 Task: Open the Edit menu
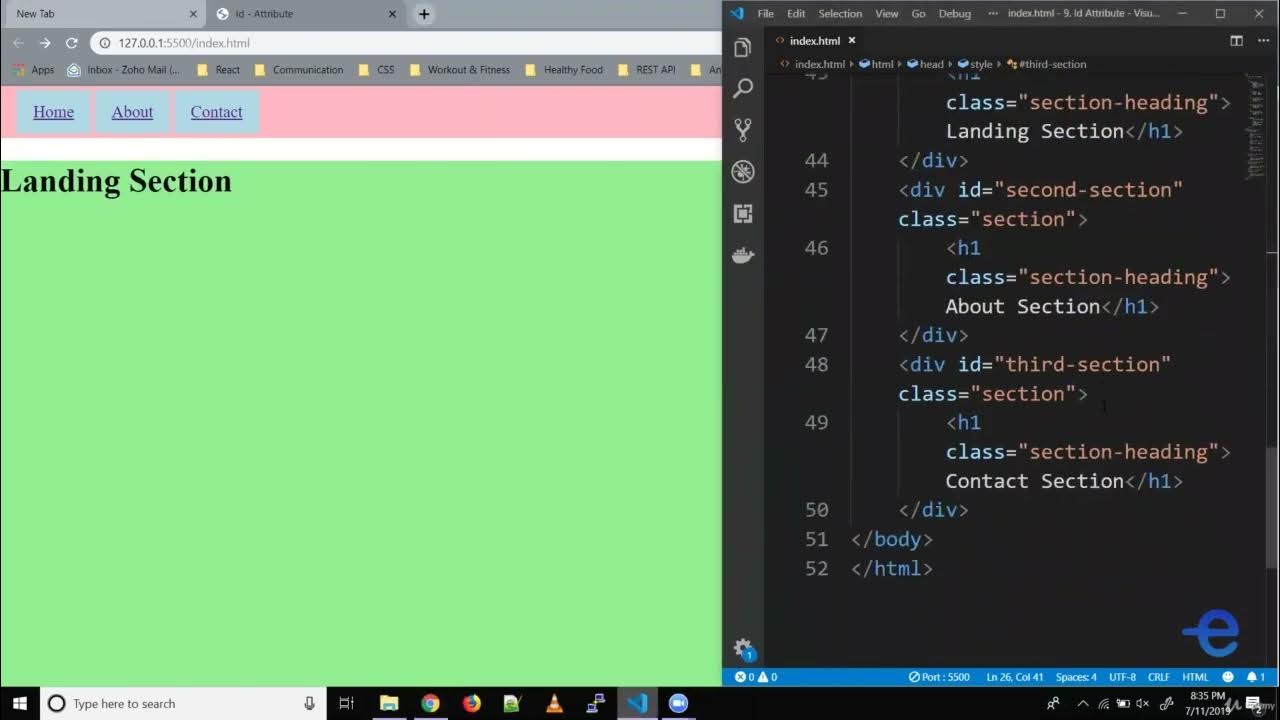(796, 14)
